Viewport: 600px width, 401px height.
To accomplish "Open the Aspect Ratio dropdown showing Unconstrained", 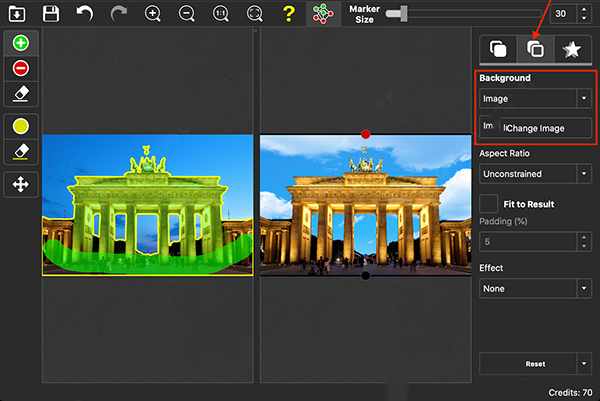I will 535,174.
